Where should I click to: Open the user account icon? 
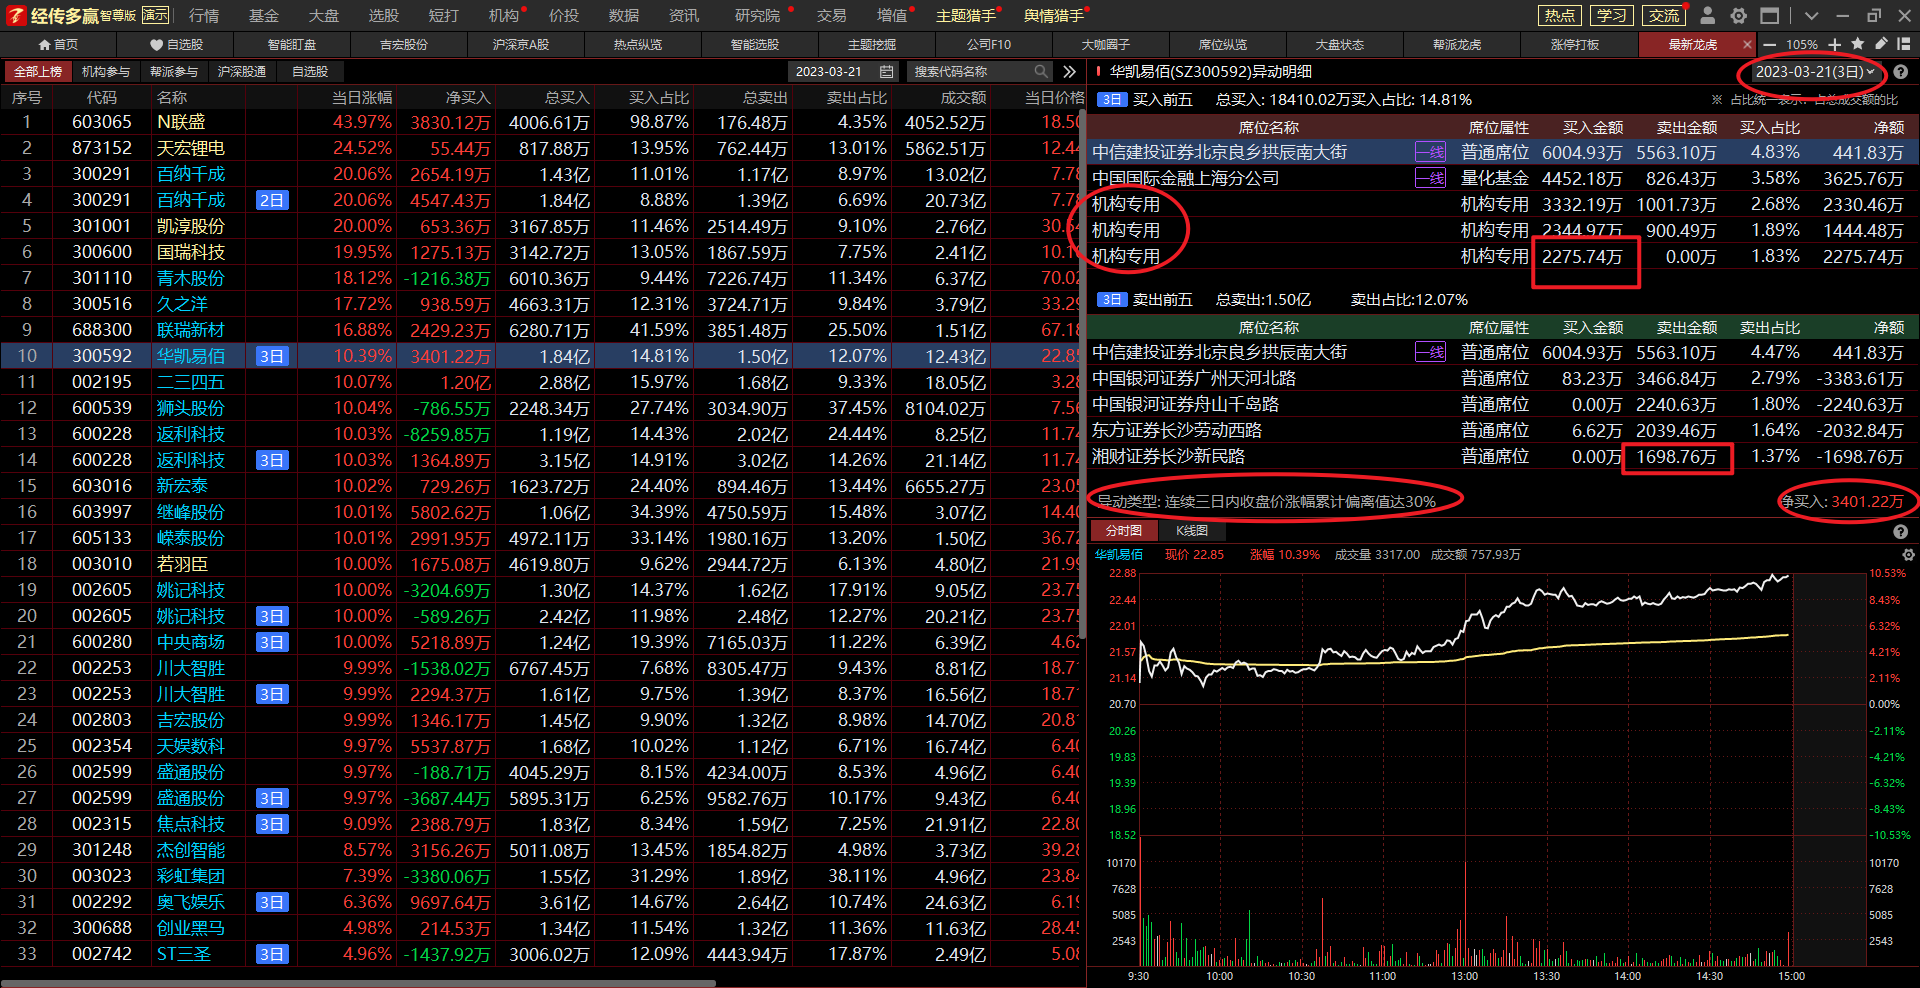coord(1708,15)
